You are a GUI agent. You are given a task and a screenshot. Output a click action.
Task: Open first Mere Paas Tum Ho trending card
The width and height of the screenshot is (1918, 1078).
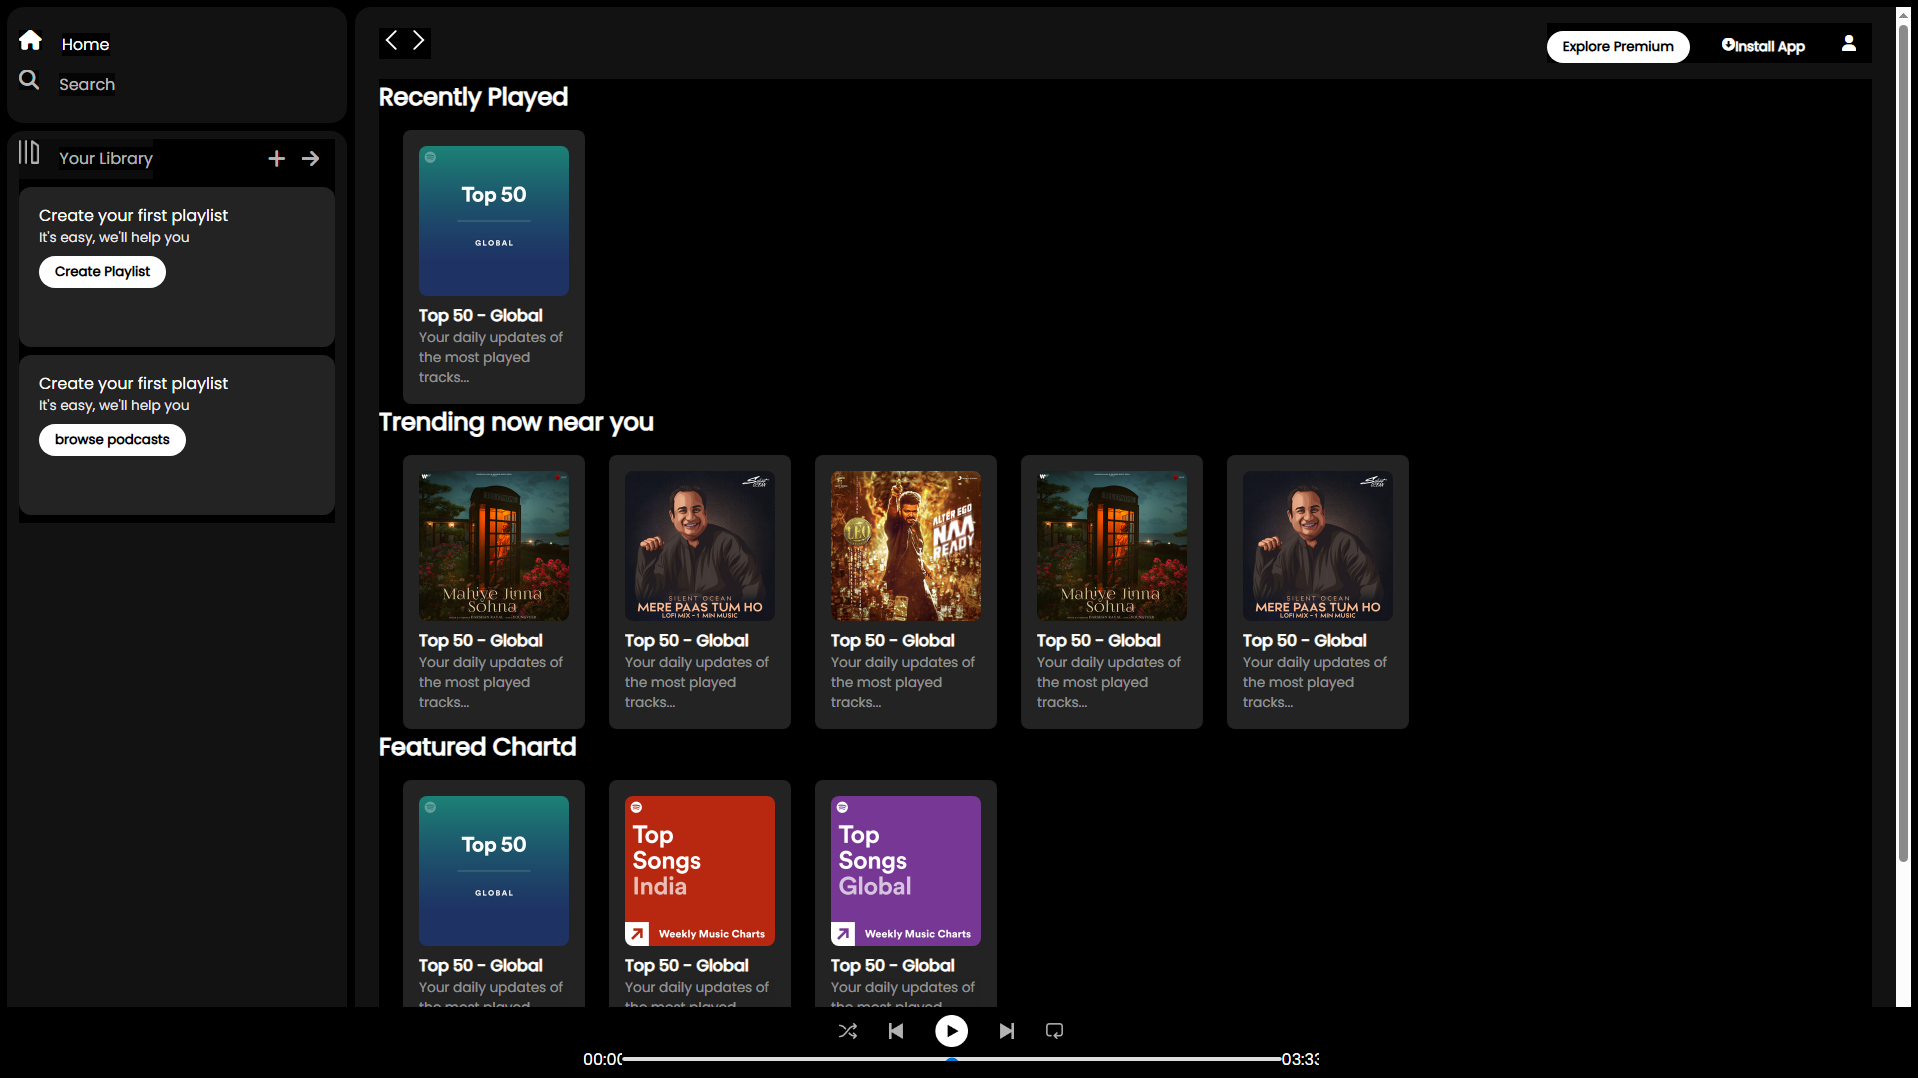(x=700, y=592)
